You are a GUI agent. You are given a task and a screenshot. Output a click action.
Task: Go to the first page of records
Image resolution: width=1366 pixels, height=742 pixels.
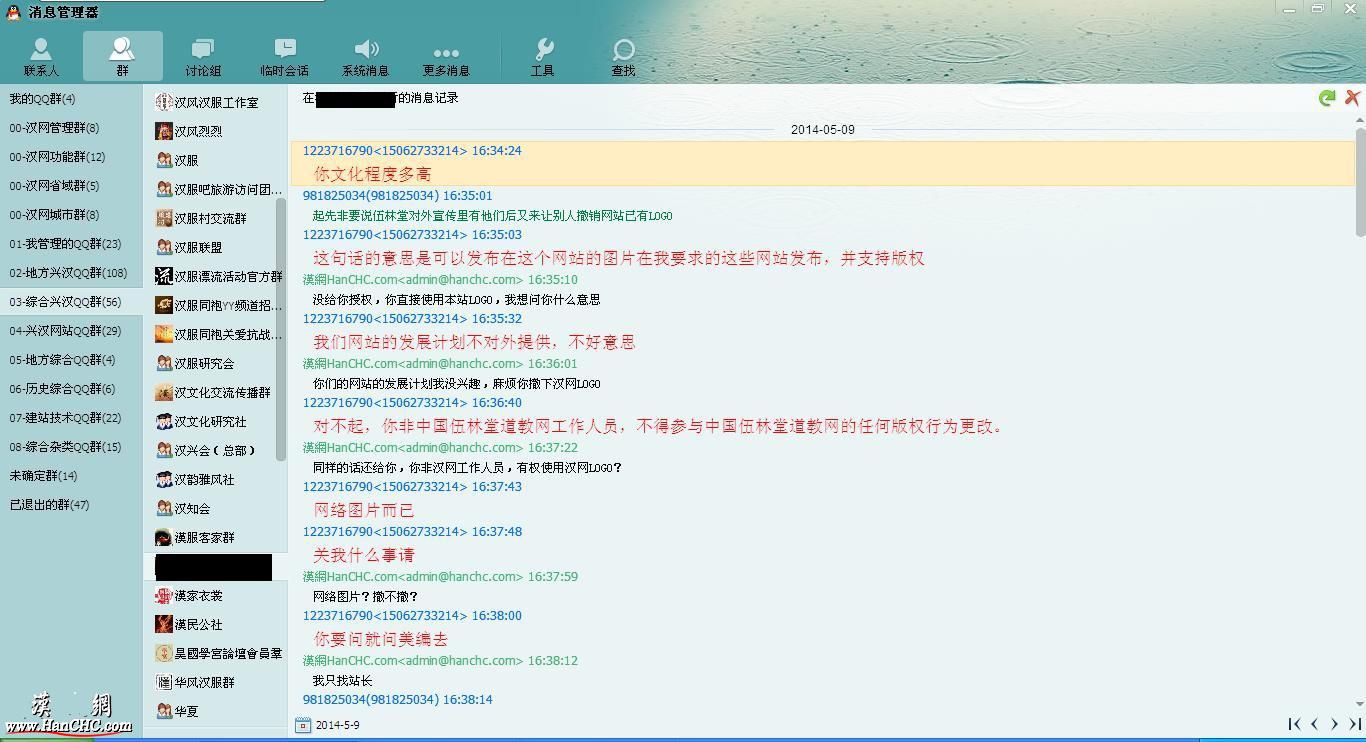pyautogui.click(x=1294, y=724)
